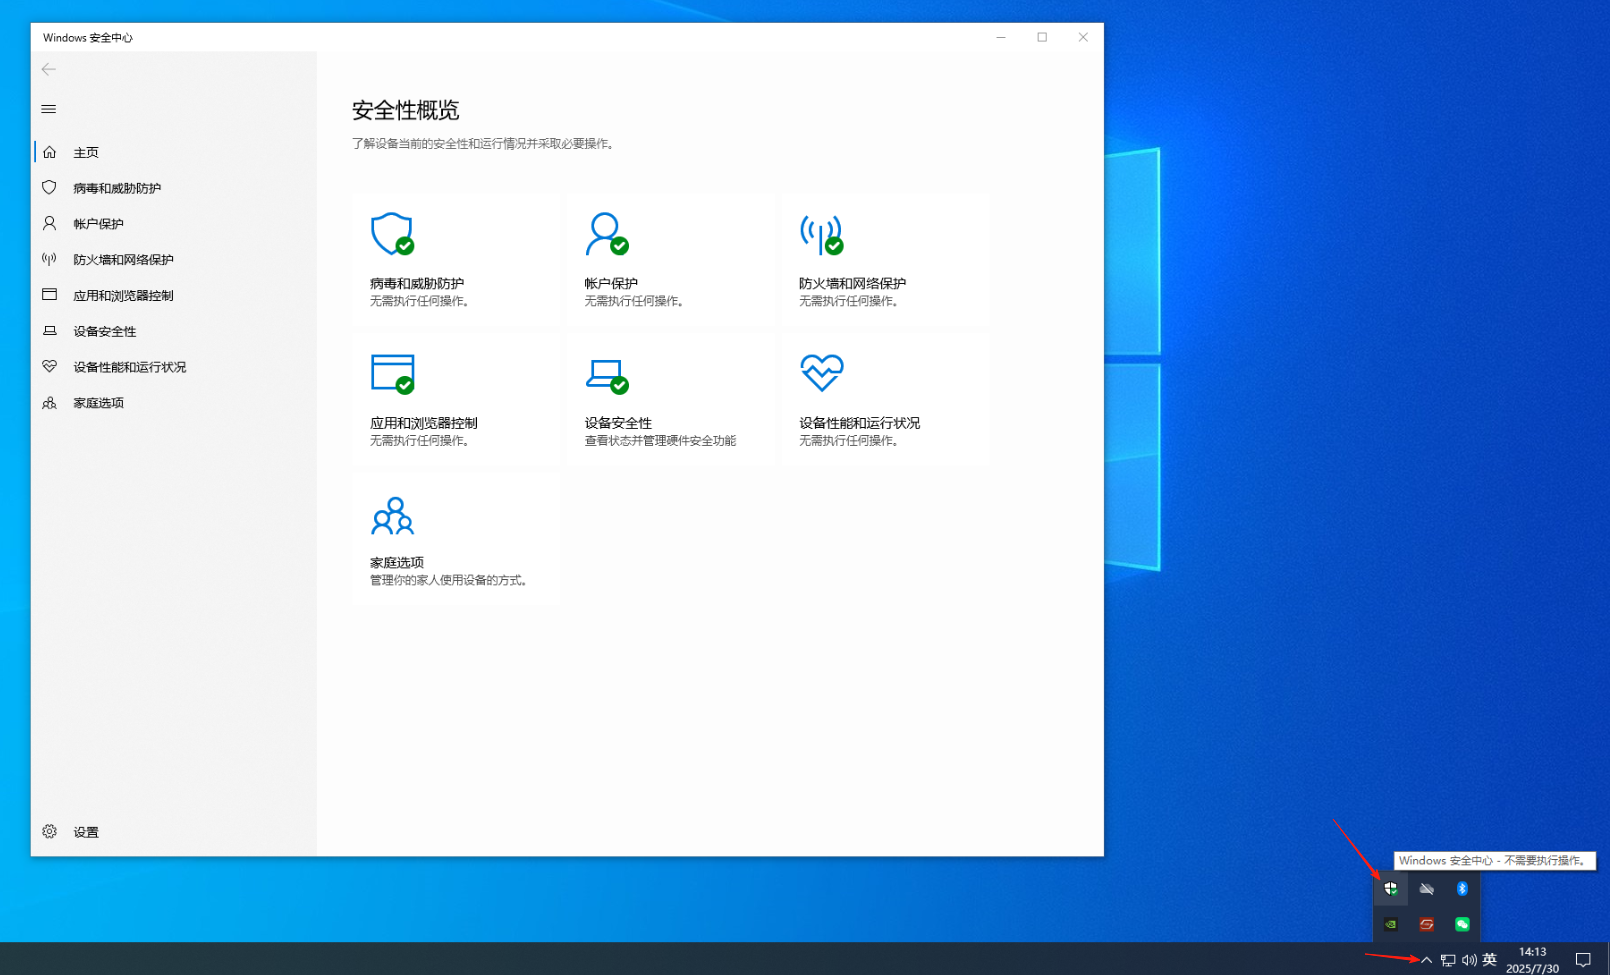This screenshot has width=1610, height=975.
Task: Go to 设备安全性 in the sidebar
Action: [x=104, y=332]
